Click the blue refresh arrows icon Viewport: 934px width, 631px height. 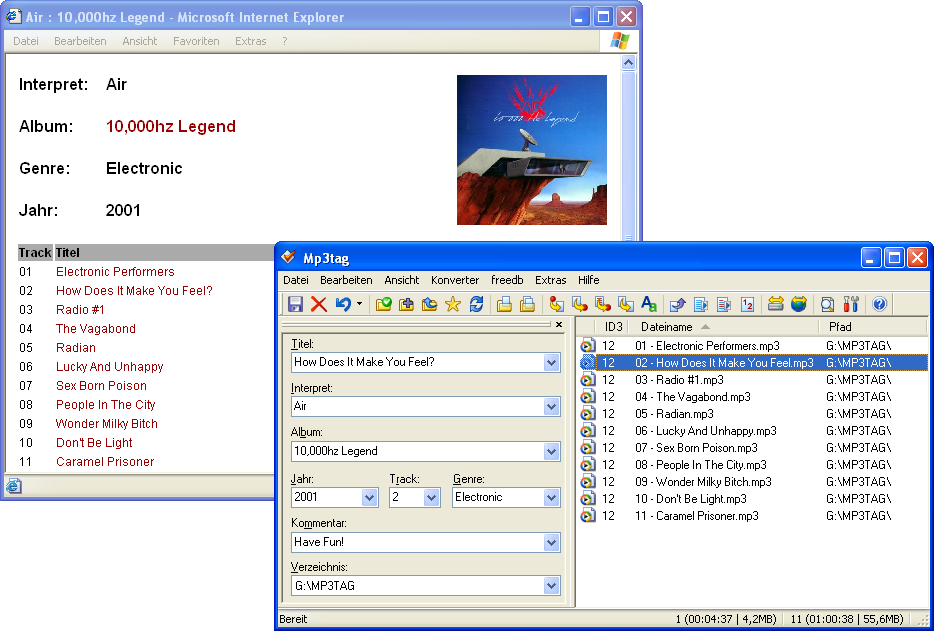click(477, 304)
